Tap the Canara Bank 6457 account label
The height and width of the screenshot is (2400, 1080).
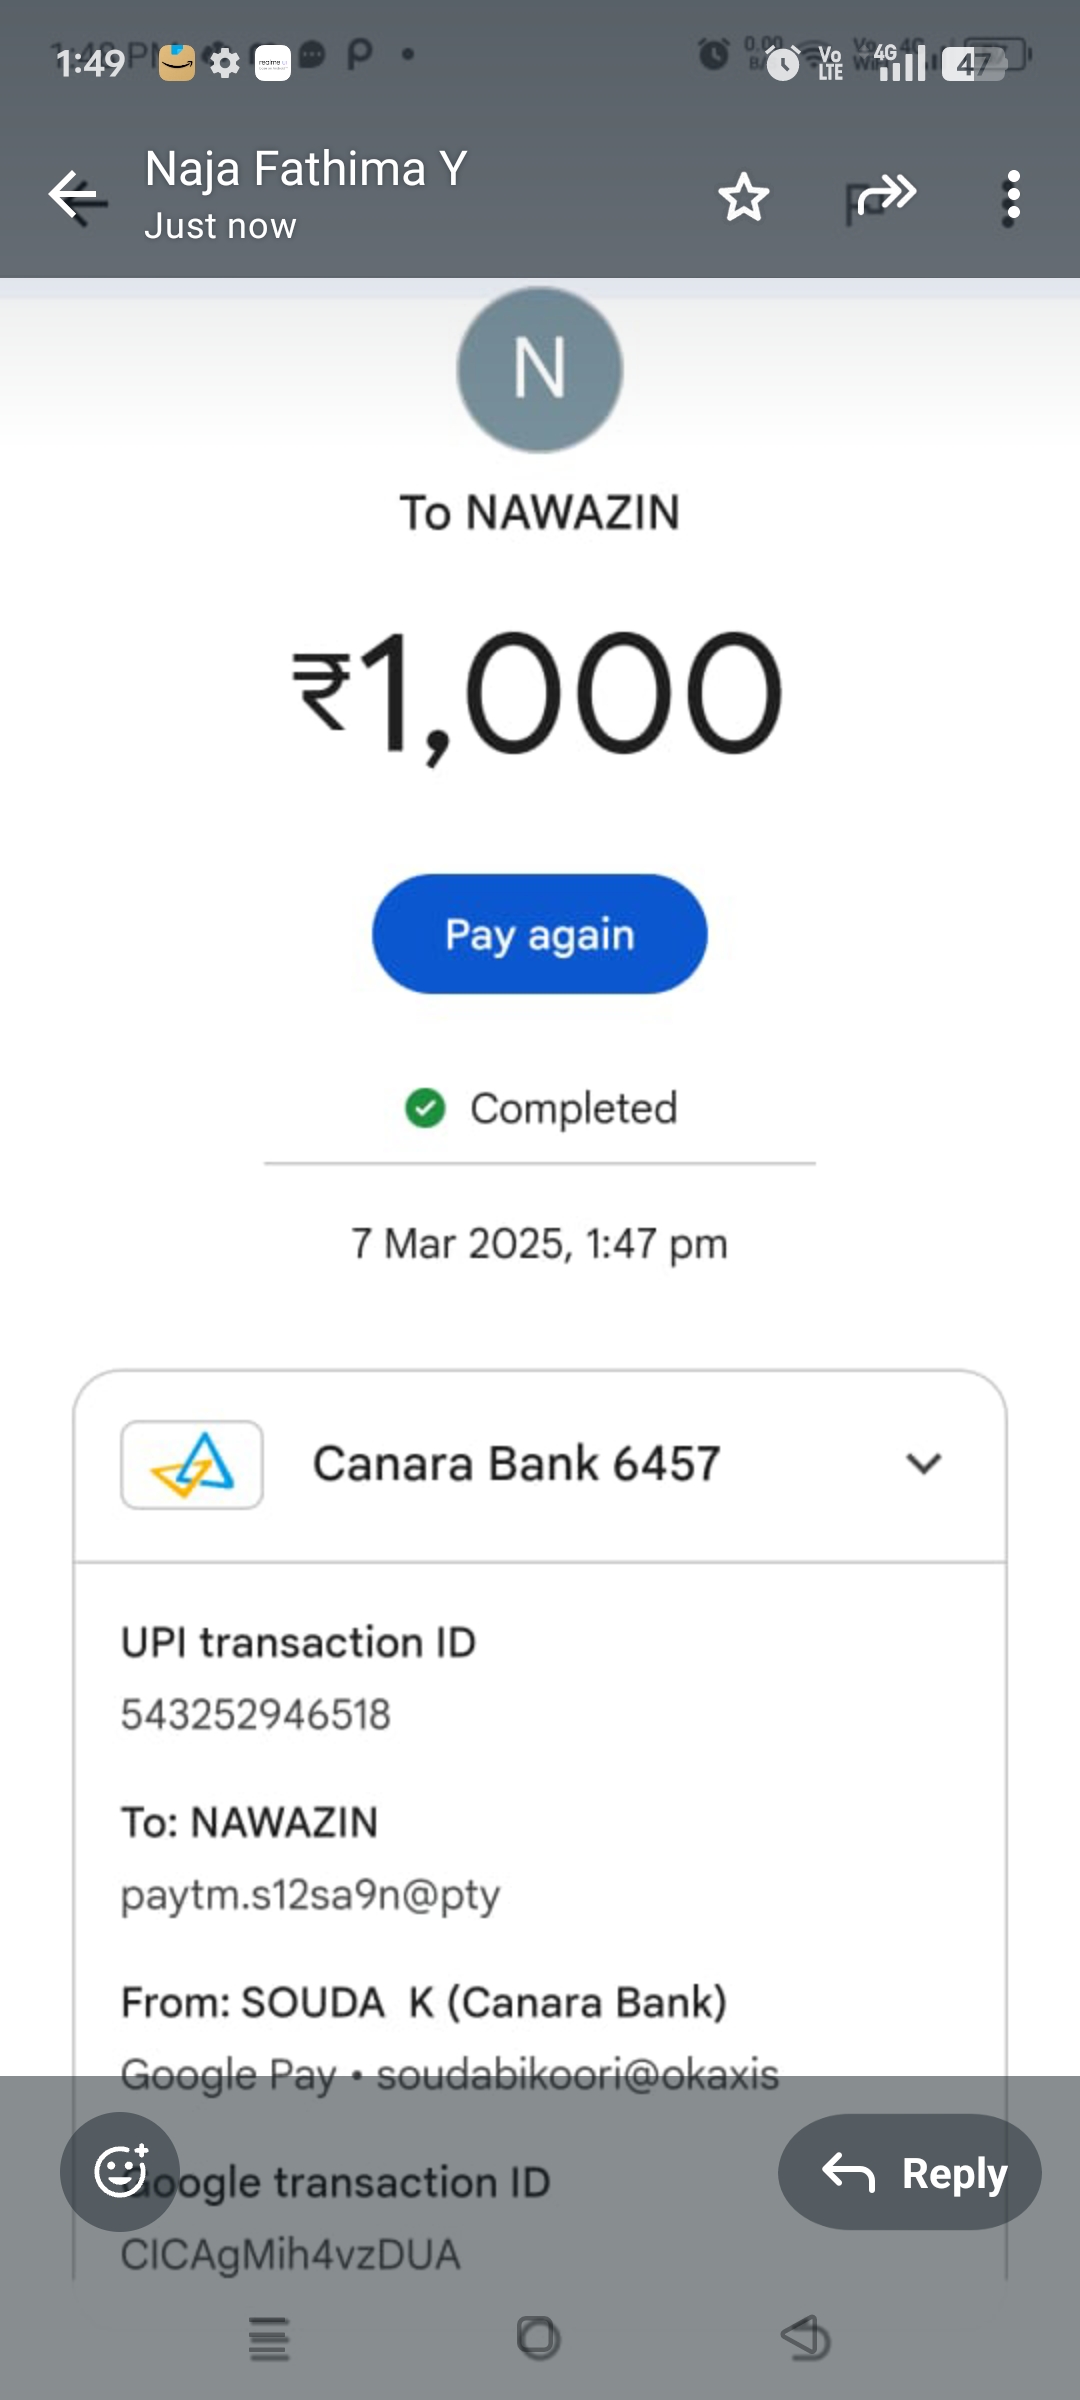[516, 1464]
